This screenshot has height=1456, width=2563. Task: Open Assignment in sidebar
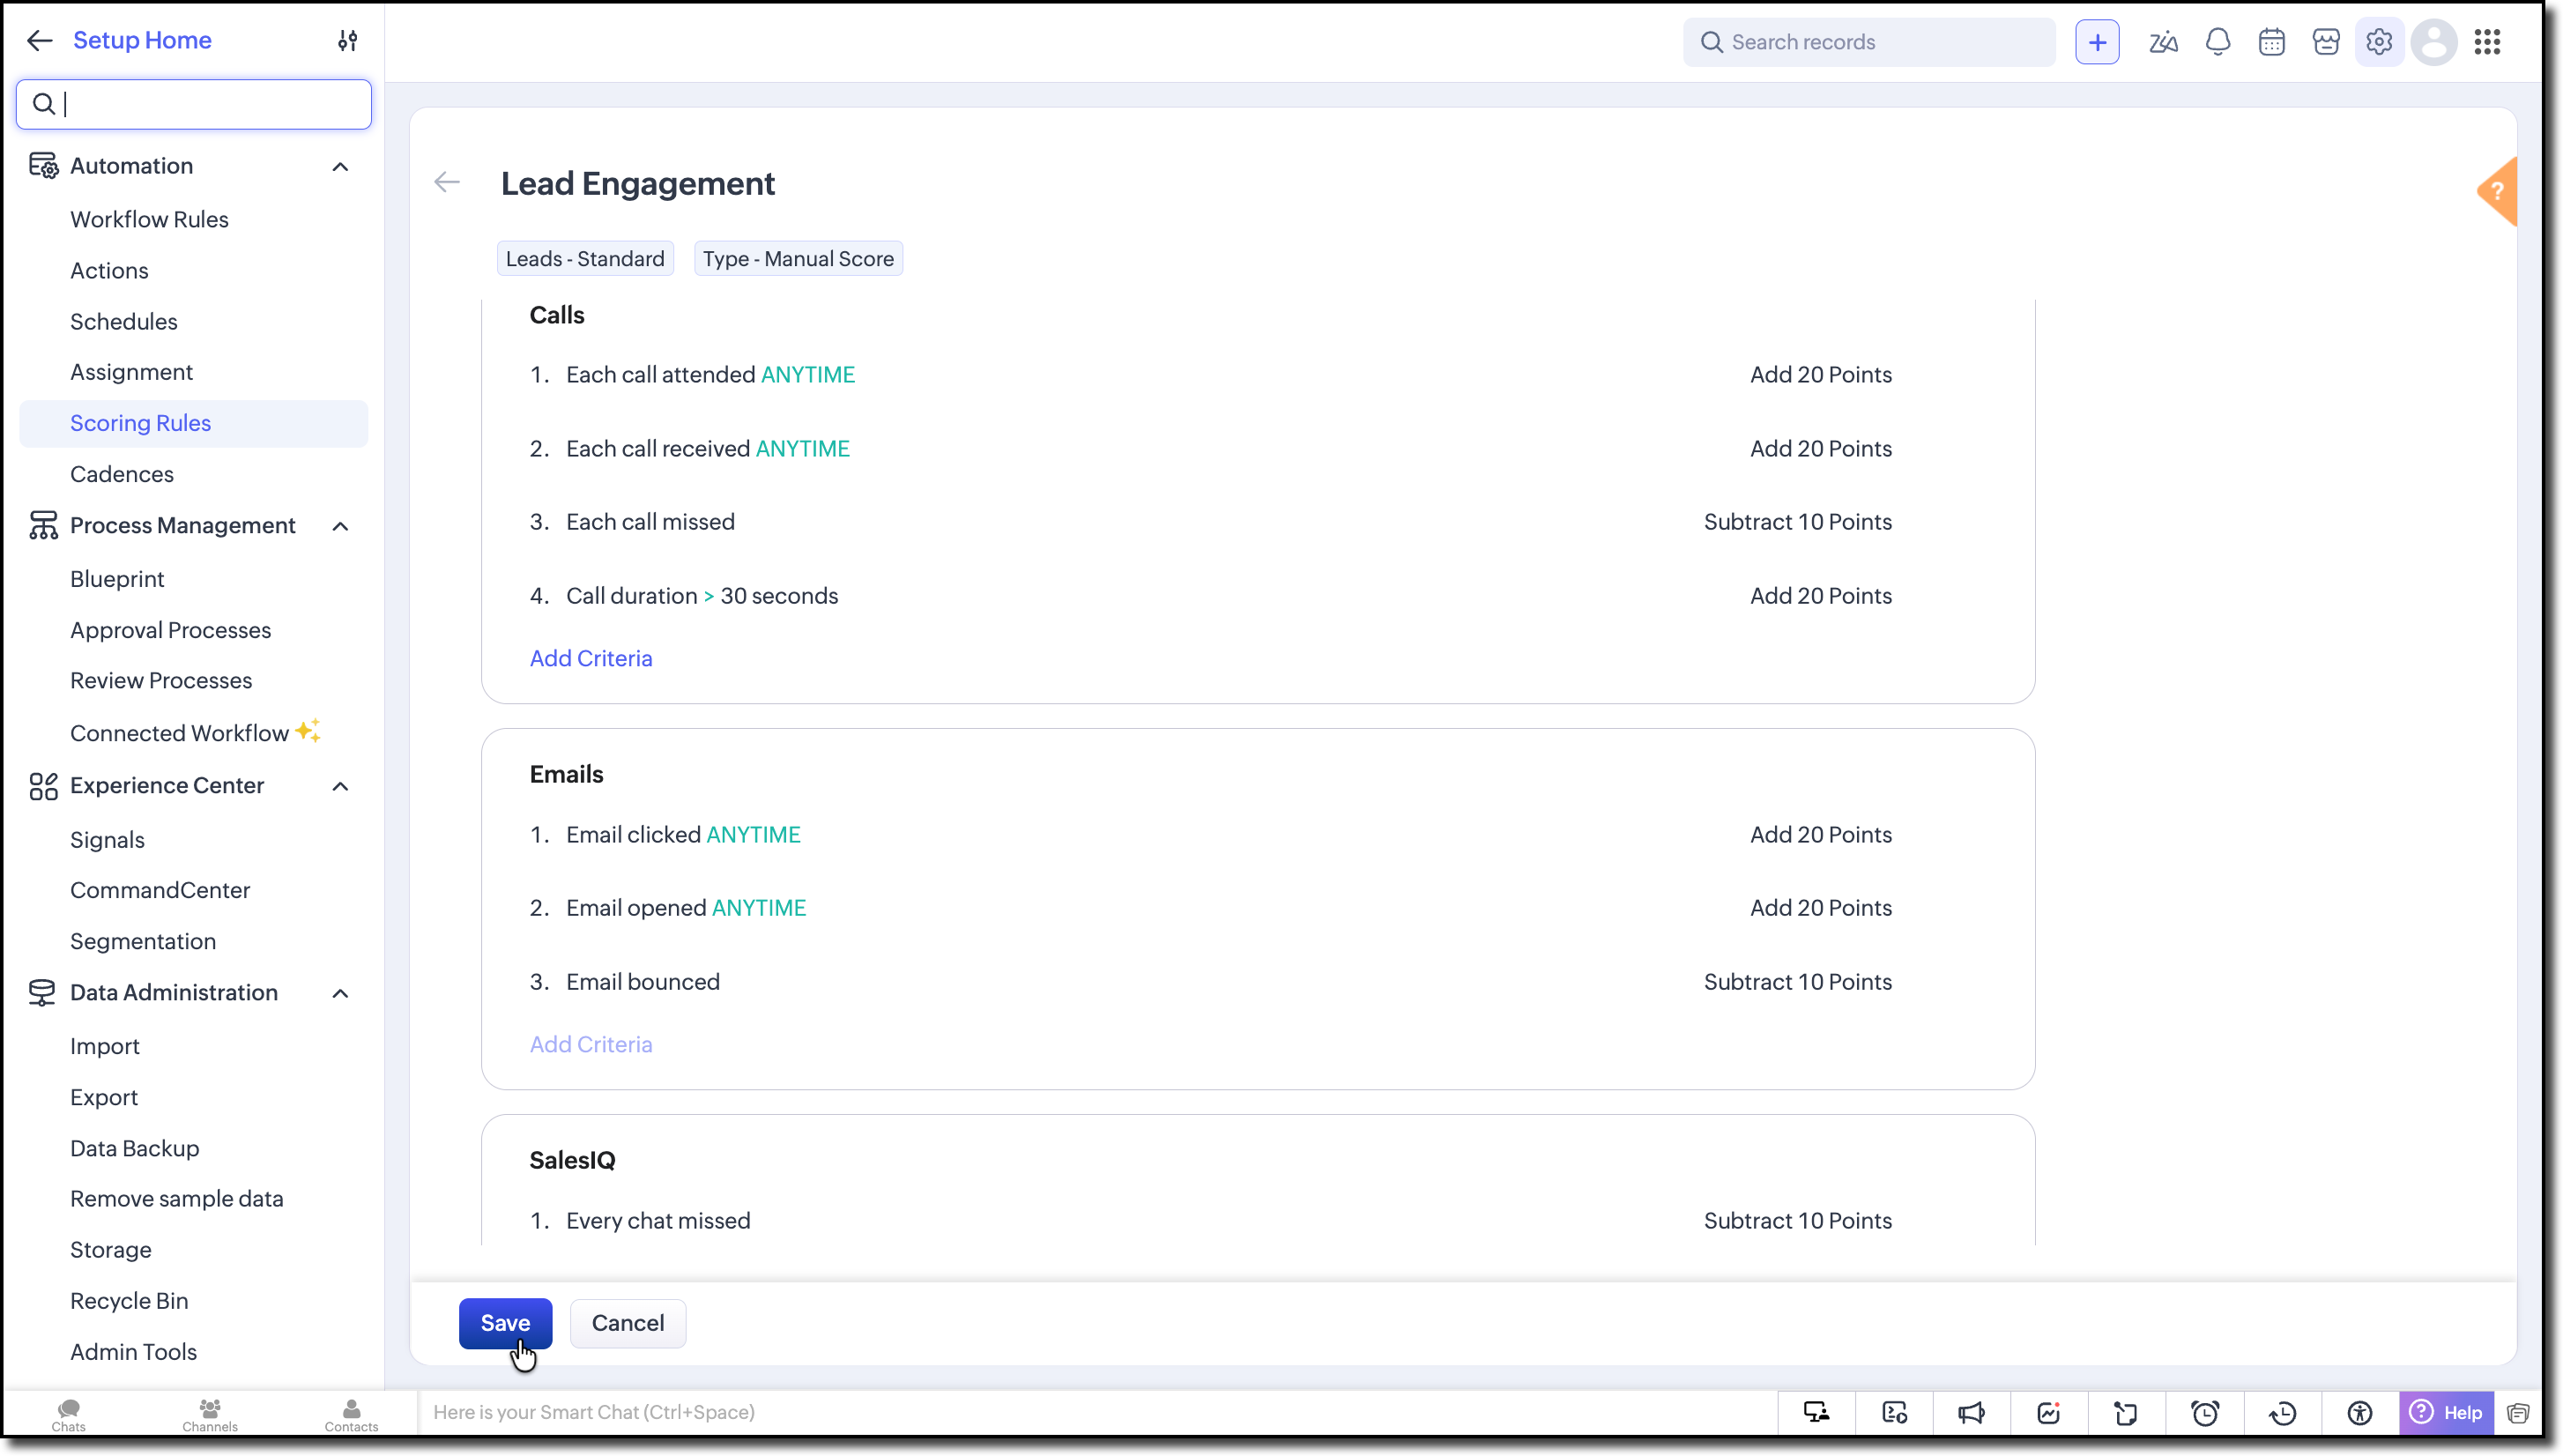[131, 372]
